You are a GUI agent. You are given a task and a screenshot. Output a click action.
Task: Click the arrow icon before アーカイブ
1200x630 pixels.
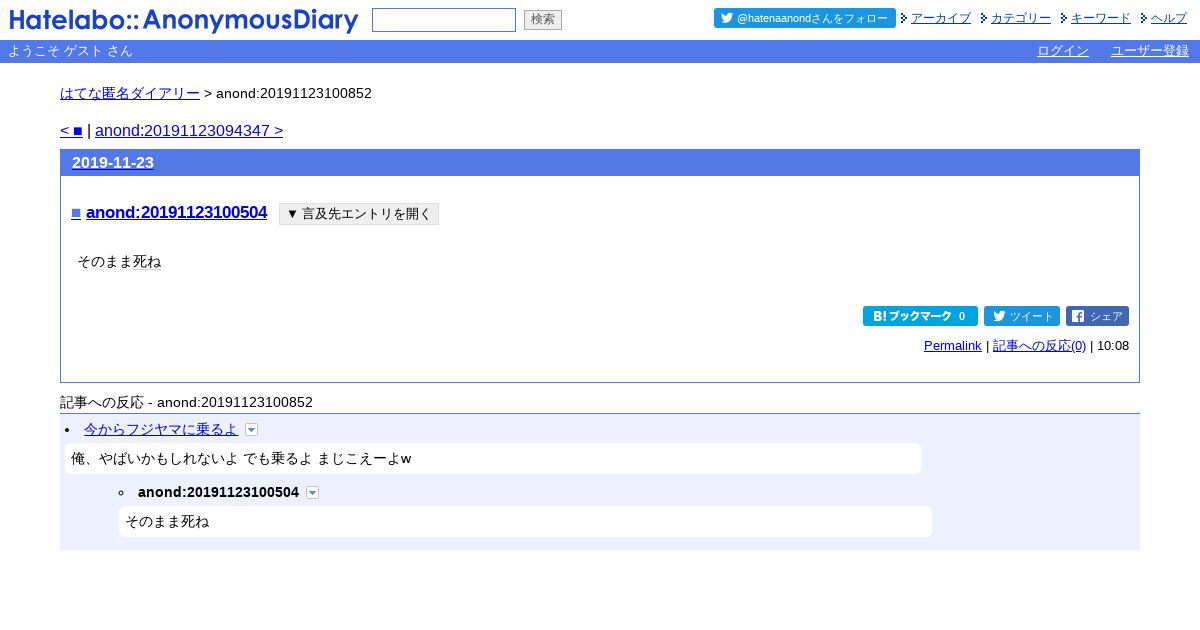[904, 18]
